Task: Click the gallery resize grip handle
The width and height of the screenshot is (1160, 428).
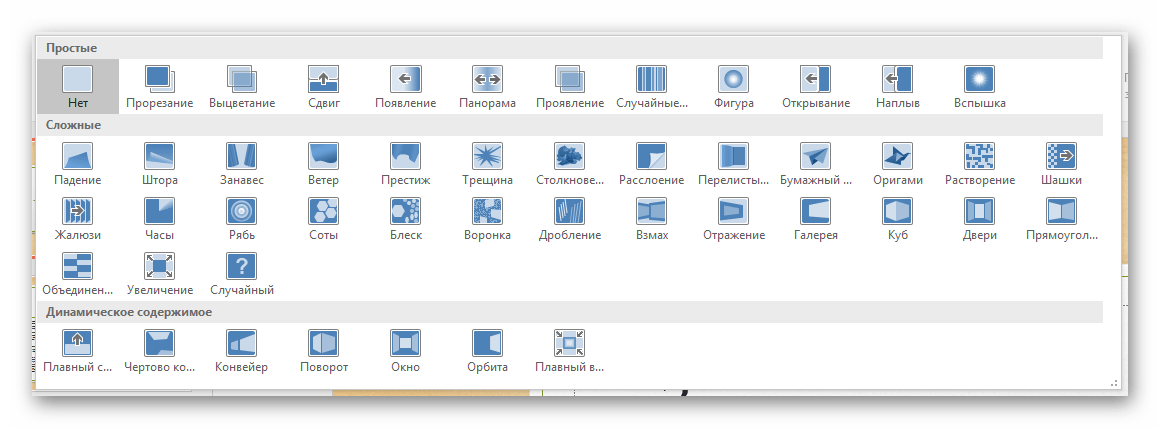Action: tap(1113, 382)
